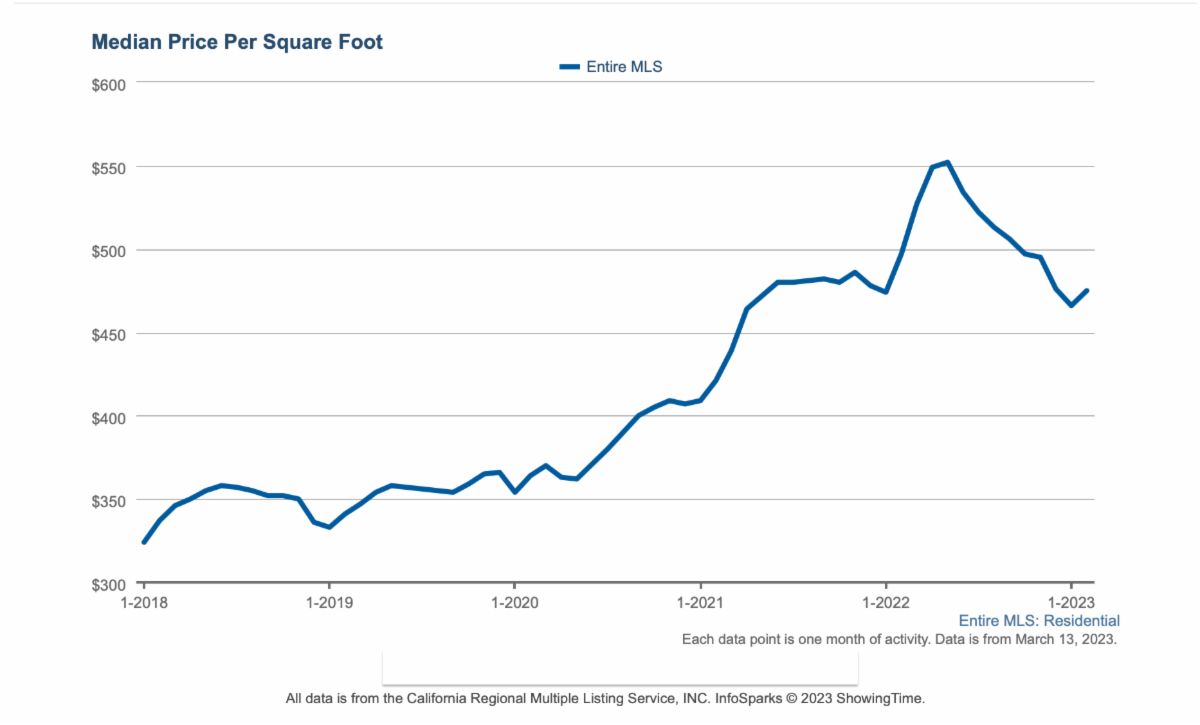Select the peak data point near $550

pos(947,162)
